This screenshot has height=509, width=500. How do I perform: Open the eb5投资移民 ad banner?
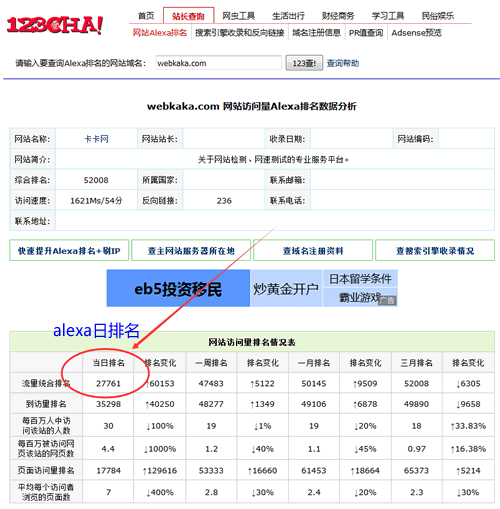pos(178,288)
